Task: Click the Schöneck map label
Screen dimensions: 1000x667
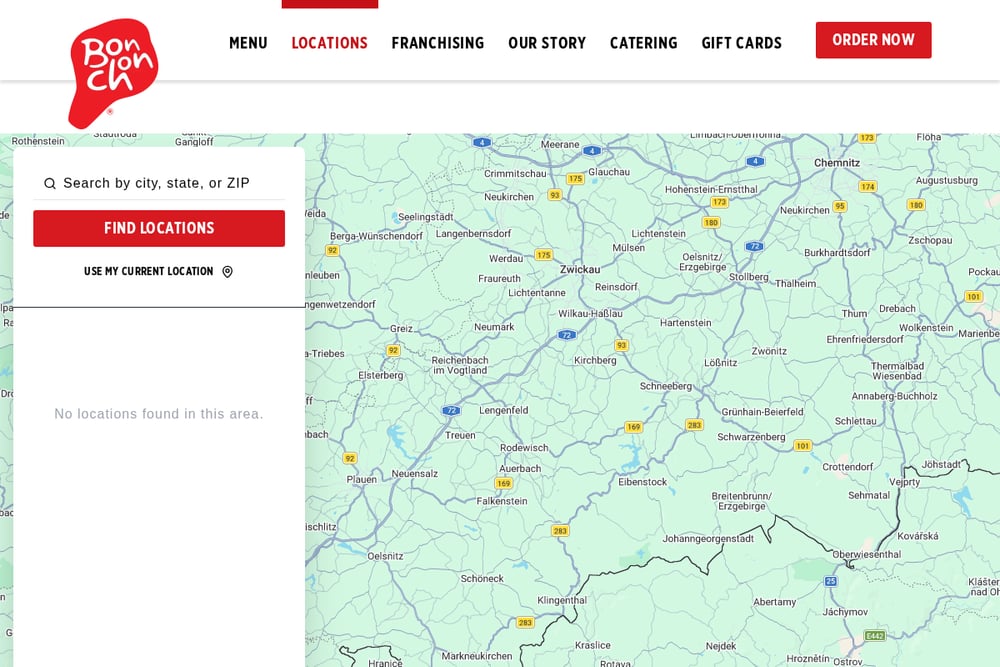Action: click(x=482, y=579)
